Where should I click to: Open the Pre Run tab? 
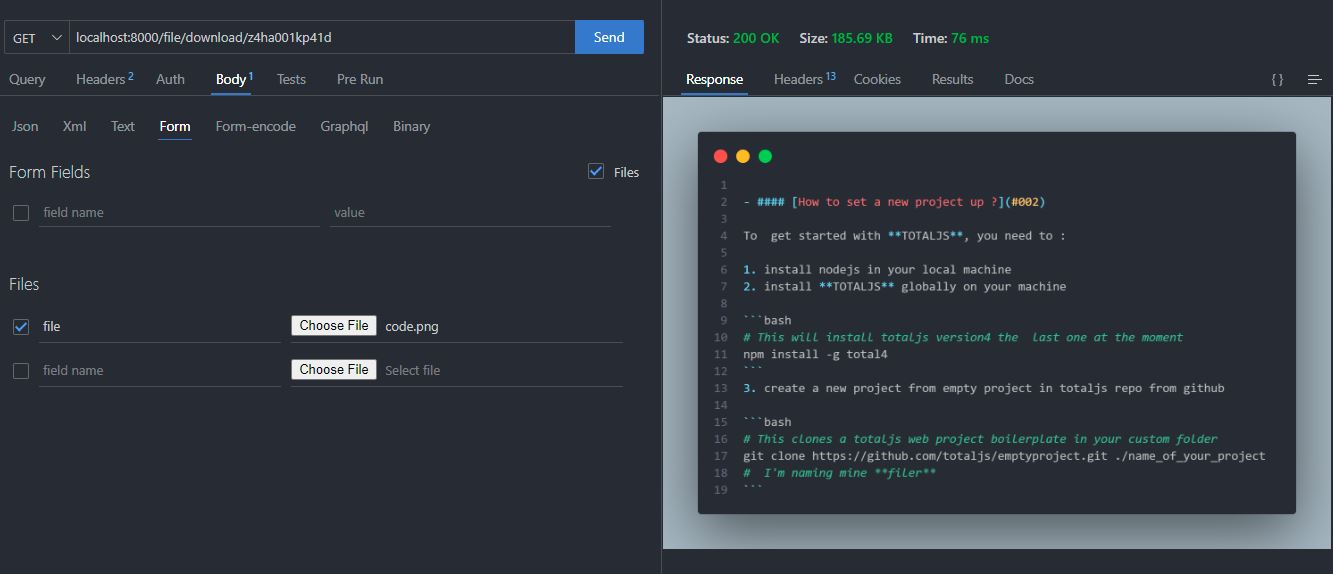tap(360, 79)
